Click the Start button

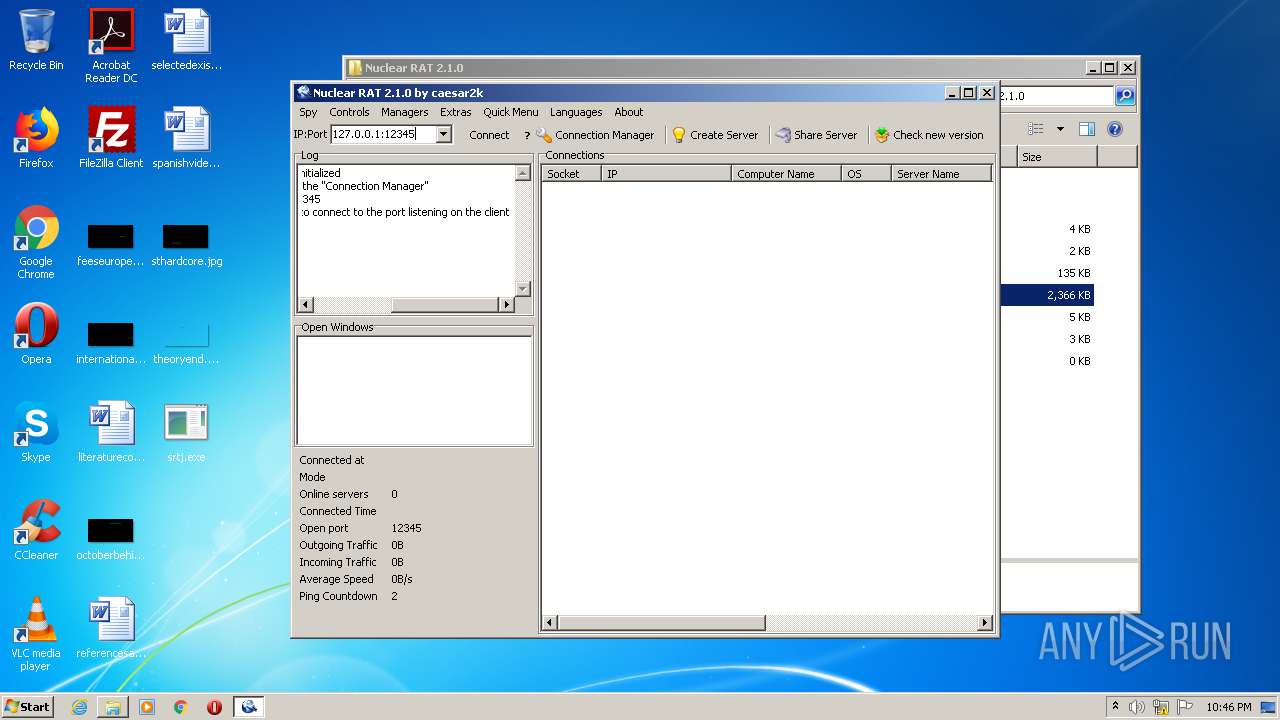28,706
